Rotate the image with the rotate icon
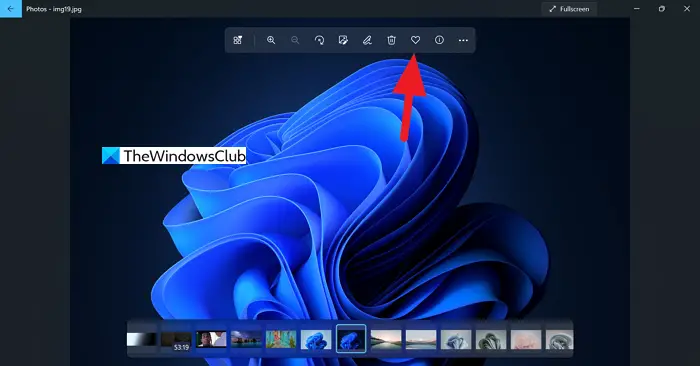Viewport: 700px width, 366px height. [319, 40]
